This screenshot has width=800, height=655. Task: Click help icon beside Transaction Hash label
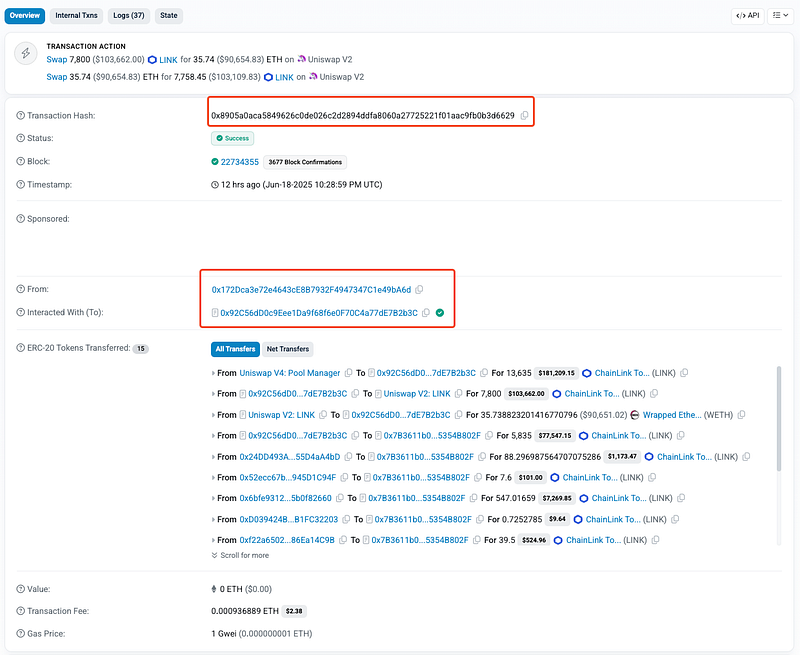pos(21,116)
